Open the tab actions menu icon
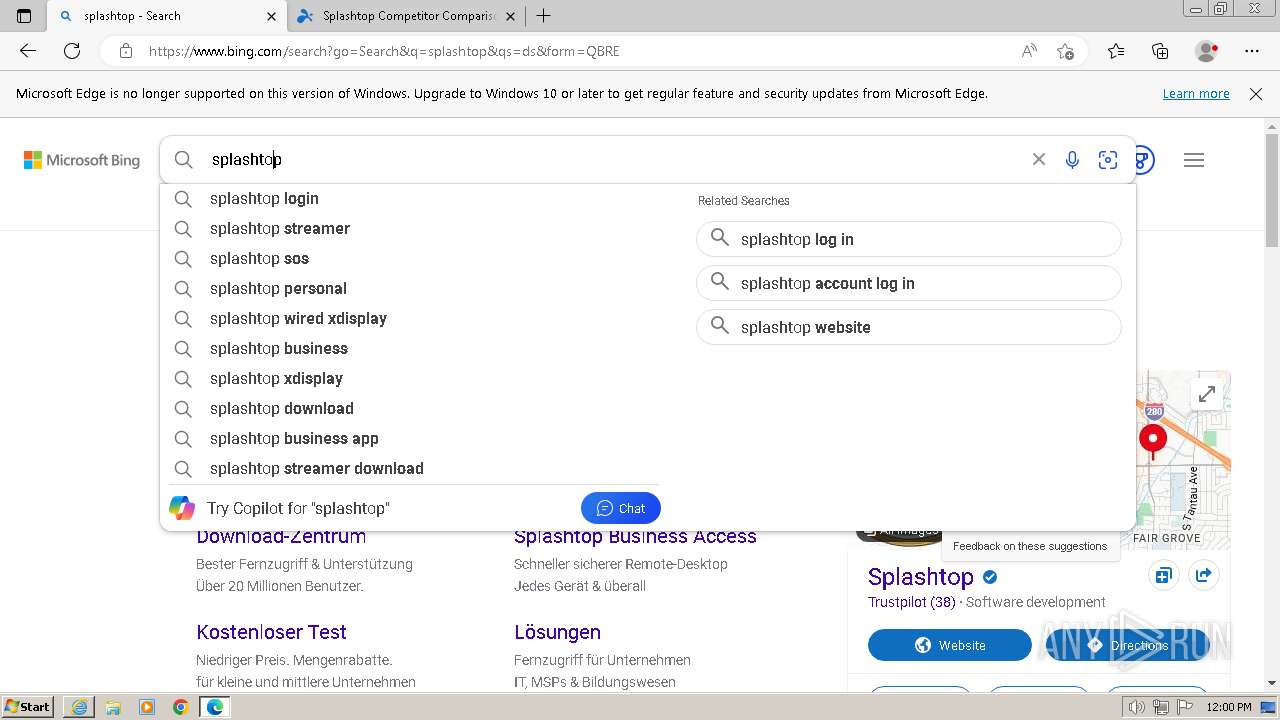1280x720 pixels. click(24, 16)
